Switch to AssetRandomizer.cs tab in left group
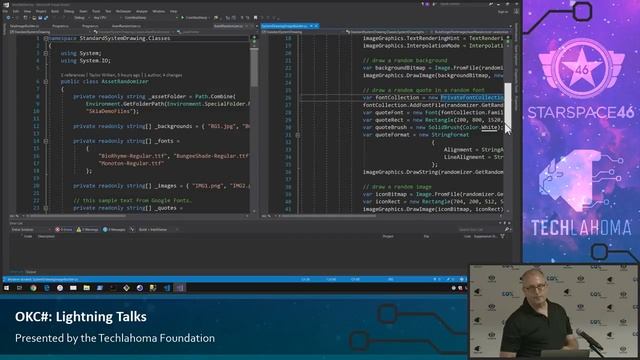640x360 pixels. (x=126, y=26)
